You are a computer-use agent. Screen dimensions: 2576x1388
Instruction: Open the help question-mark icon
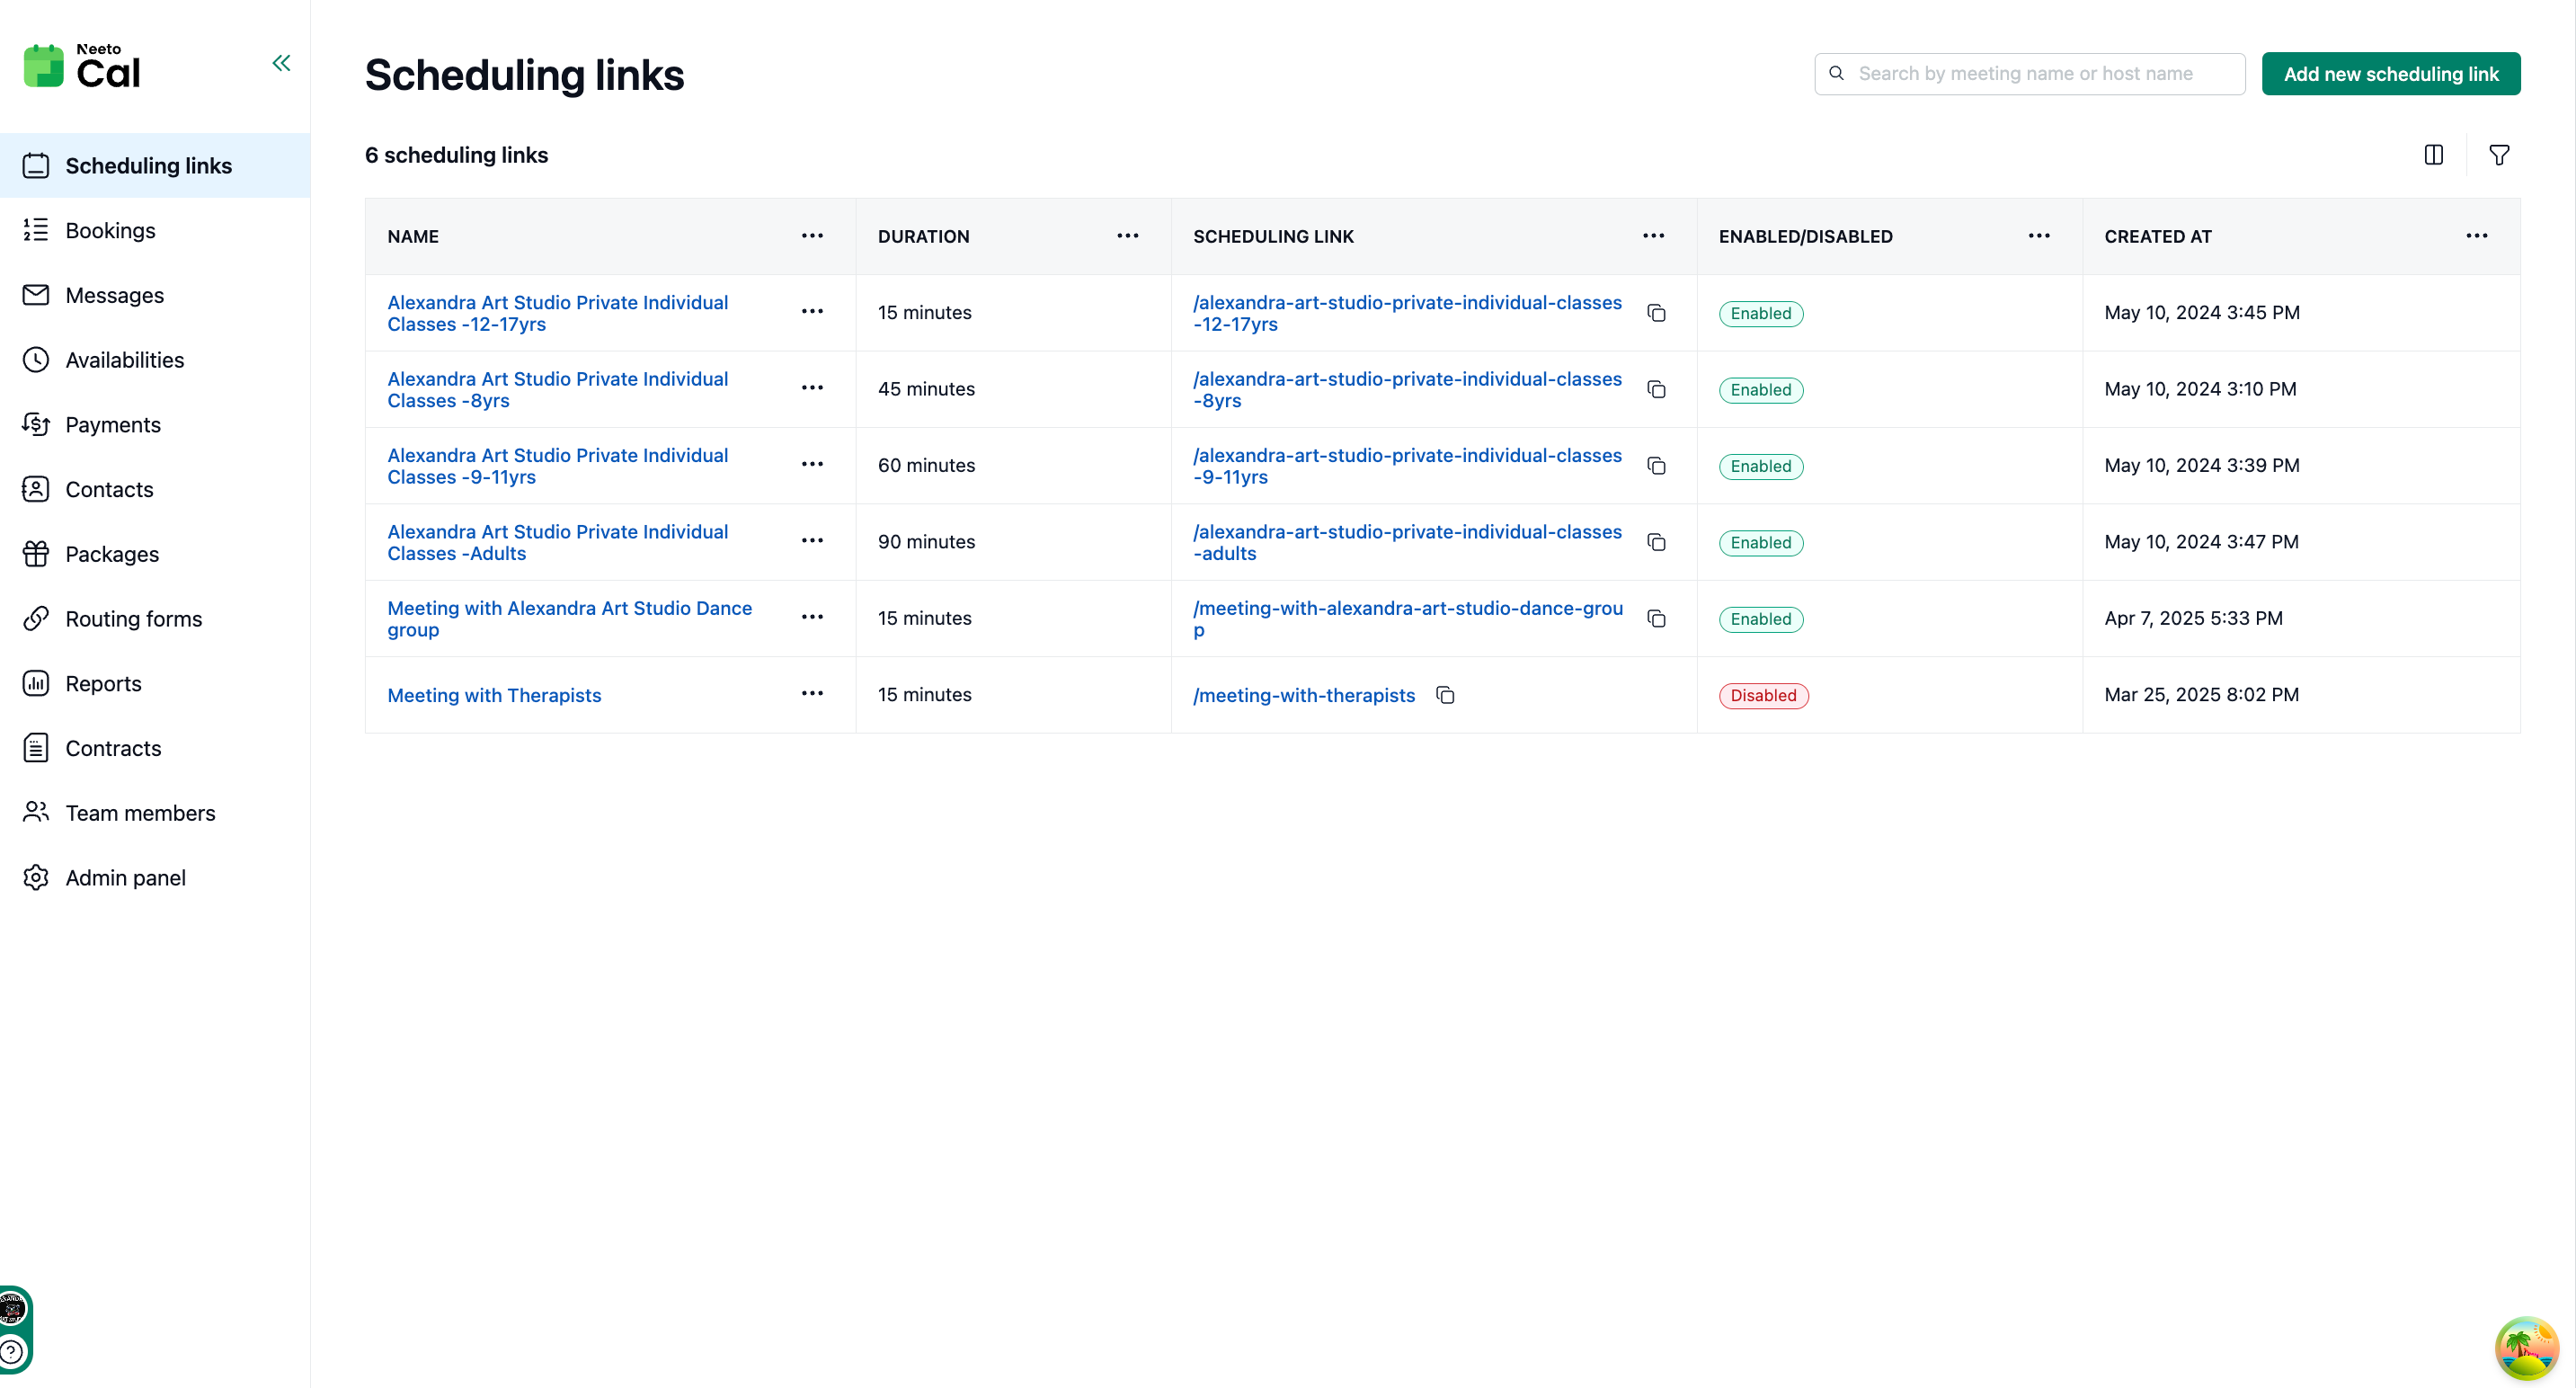12,1353
